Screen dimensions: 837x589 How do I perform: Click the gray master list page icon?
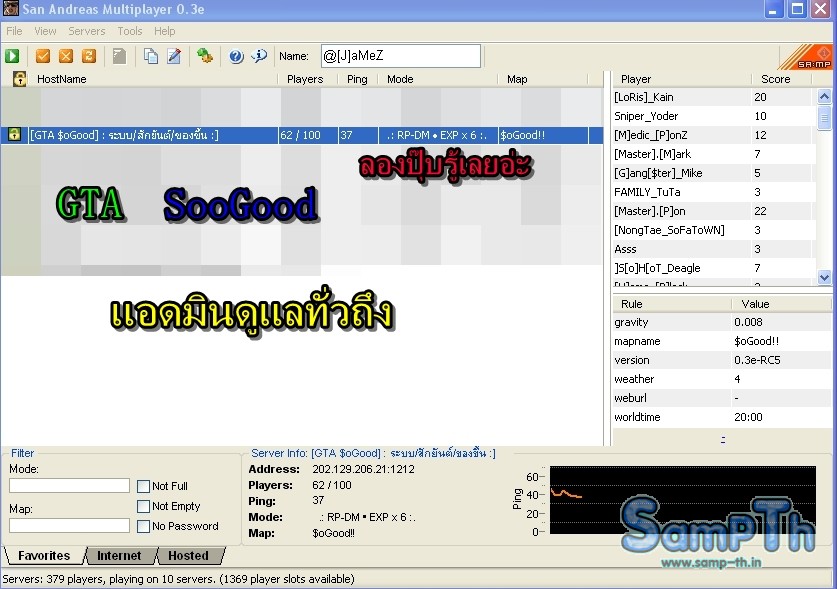[x=120, y=56]
